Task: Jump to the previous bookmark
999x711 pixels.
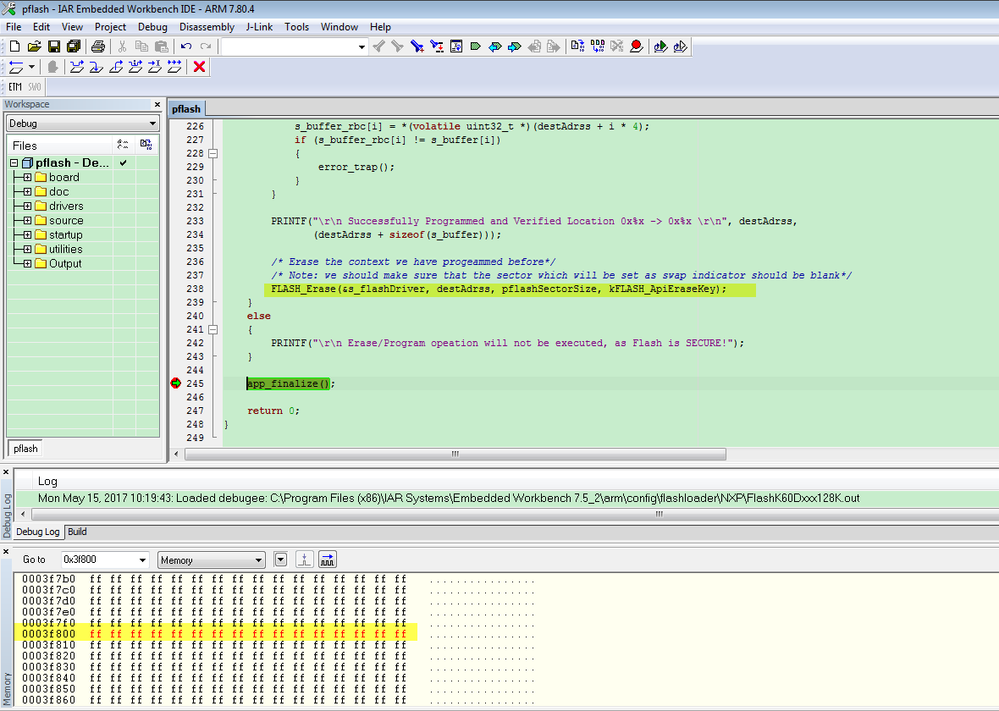Action: [x=495, y=46]
